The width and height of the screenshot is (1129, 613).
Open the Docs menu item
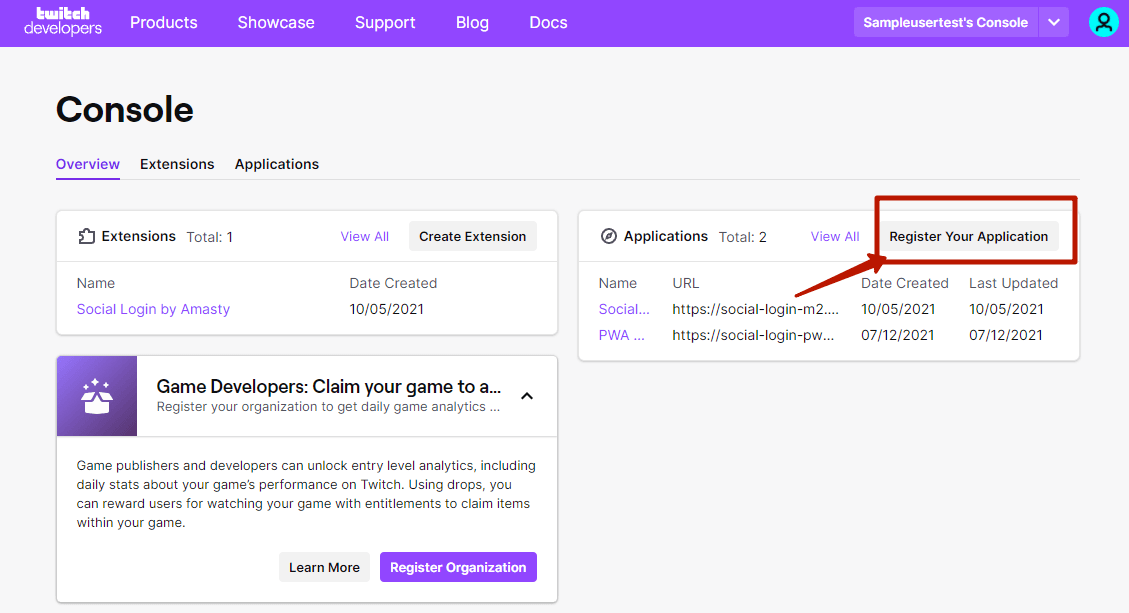548,22
